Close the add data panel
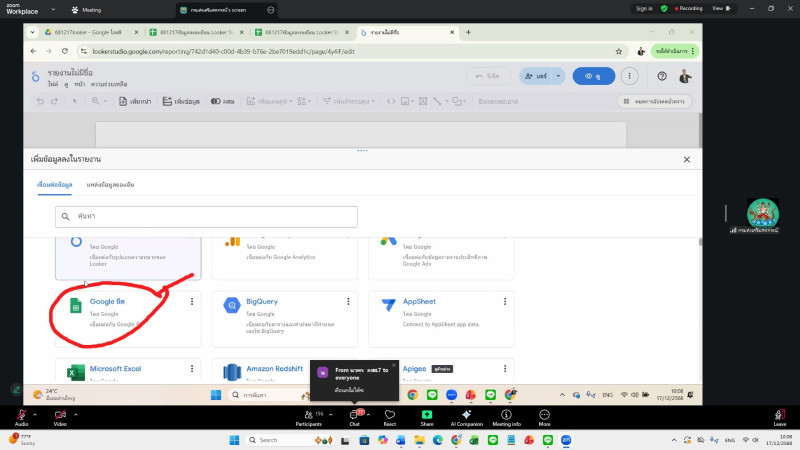The height and width of the screenshot is (450, 800). pos(686,159)
